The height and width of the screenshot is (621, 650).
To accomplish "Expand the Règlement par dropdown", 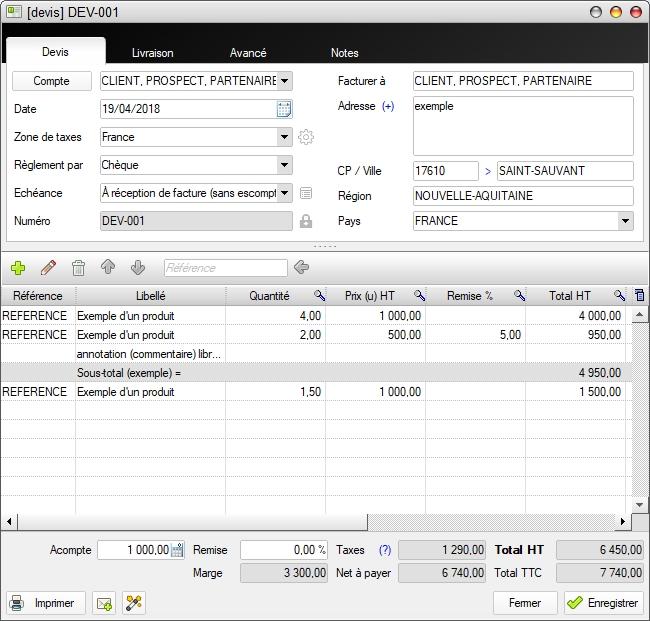I will [x=284, y=165].
